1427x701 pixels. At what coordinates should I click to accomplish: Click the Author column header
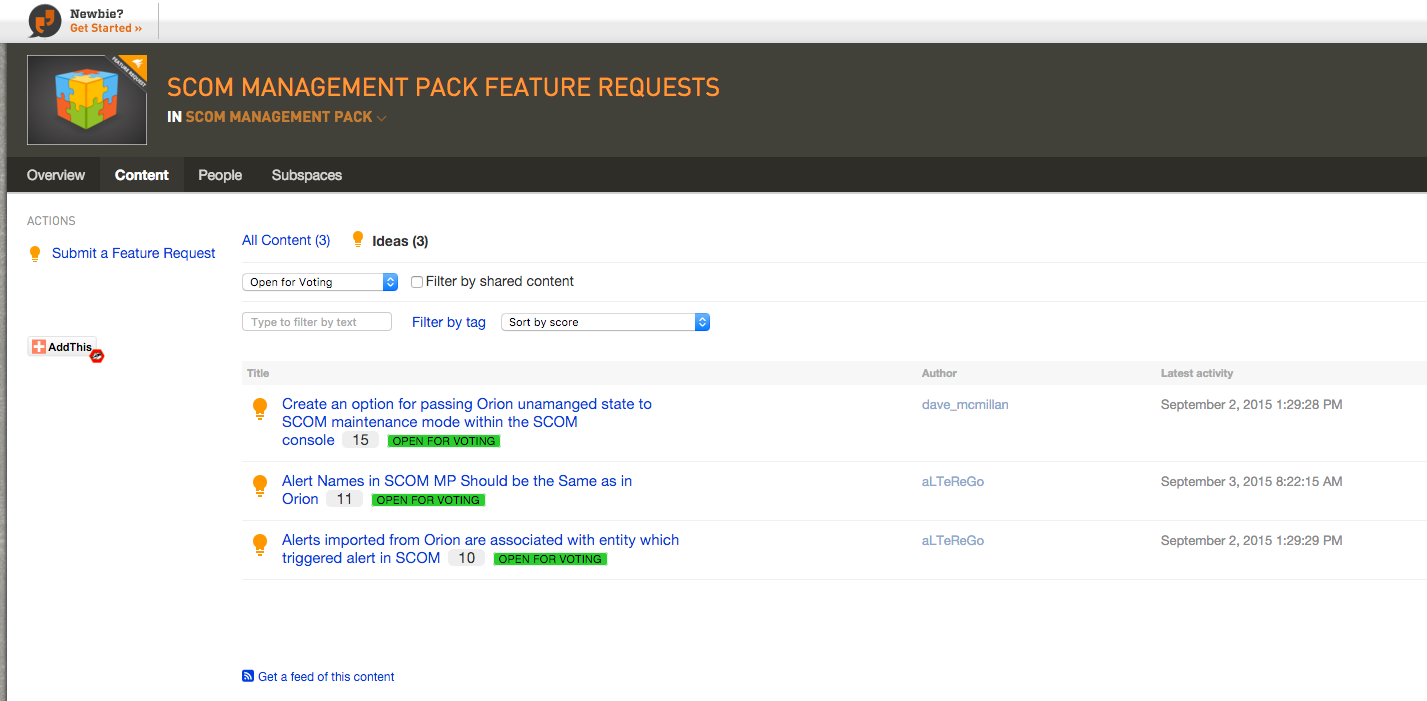point(939,373)
